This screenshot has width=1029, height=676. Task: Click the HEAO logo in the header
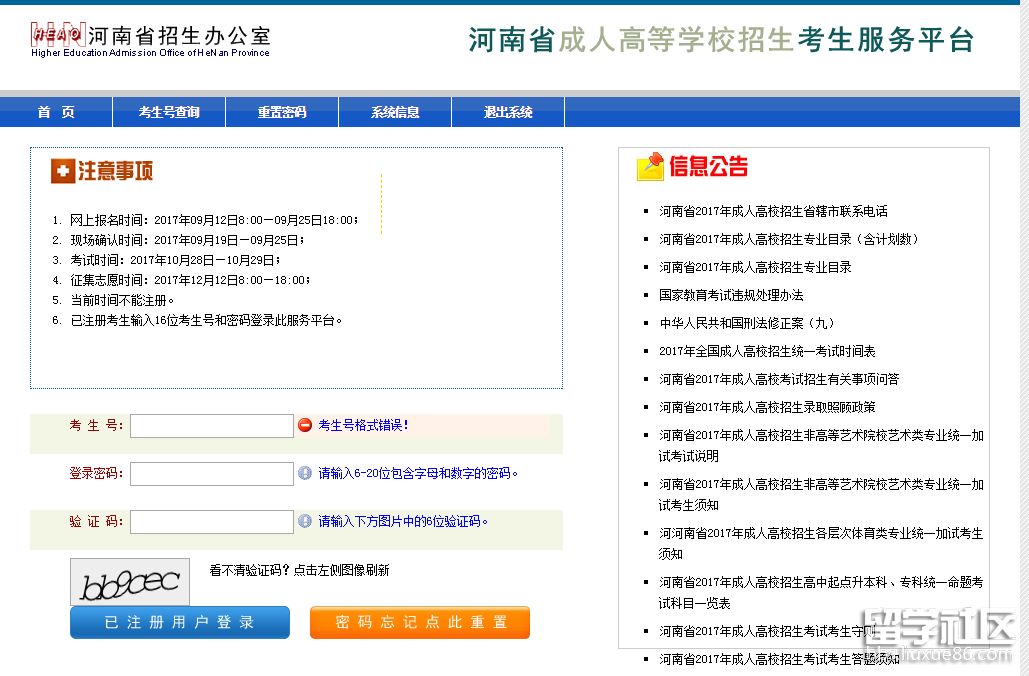(58, 35)
